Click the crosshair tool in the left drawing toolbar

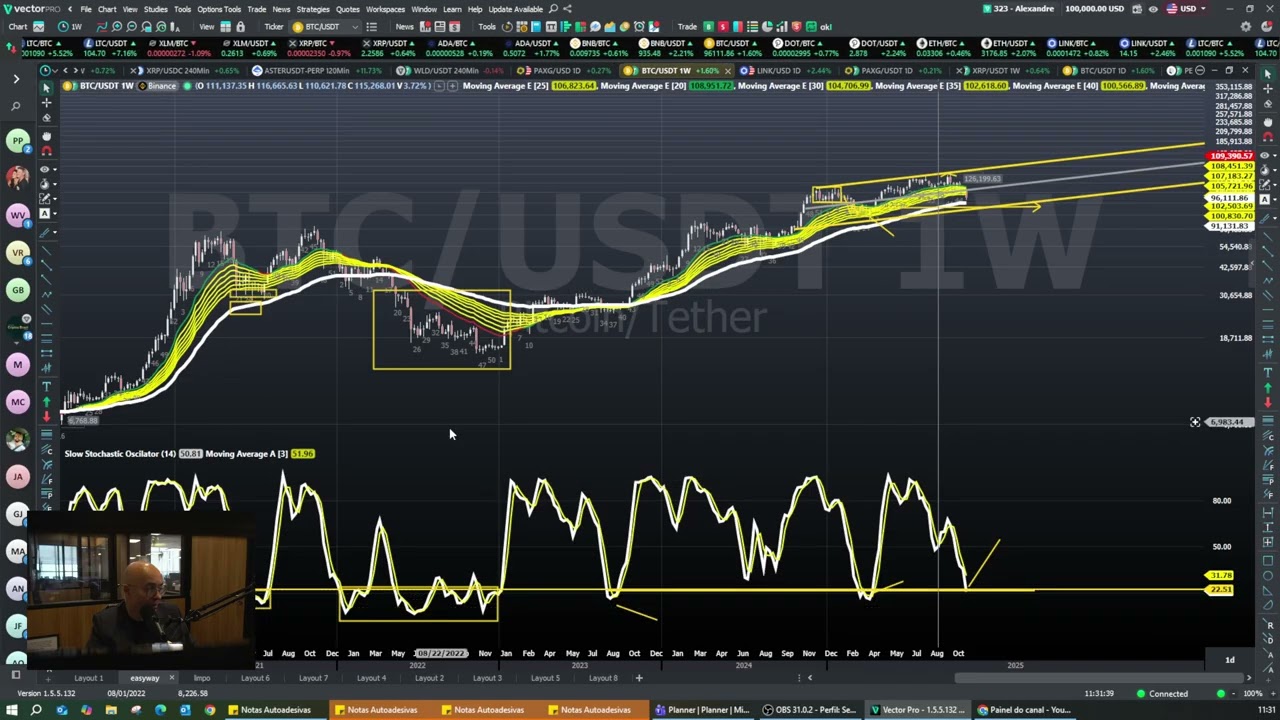coord(46,103)
